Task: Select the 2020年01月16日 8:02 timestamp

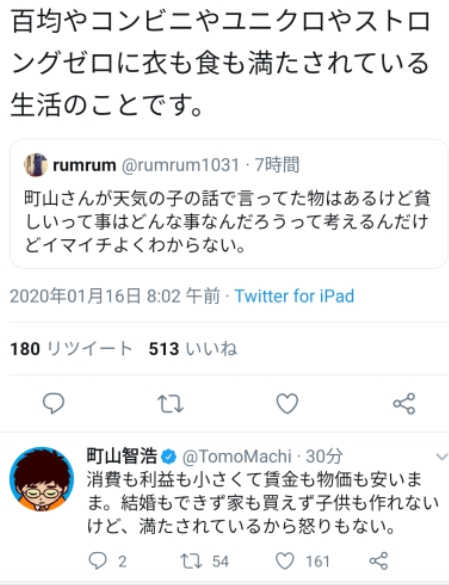Action: 115,296
